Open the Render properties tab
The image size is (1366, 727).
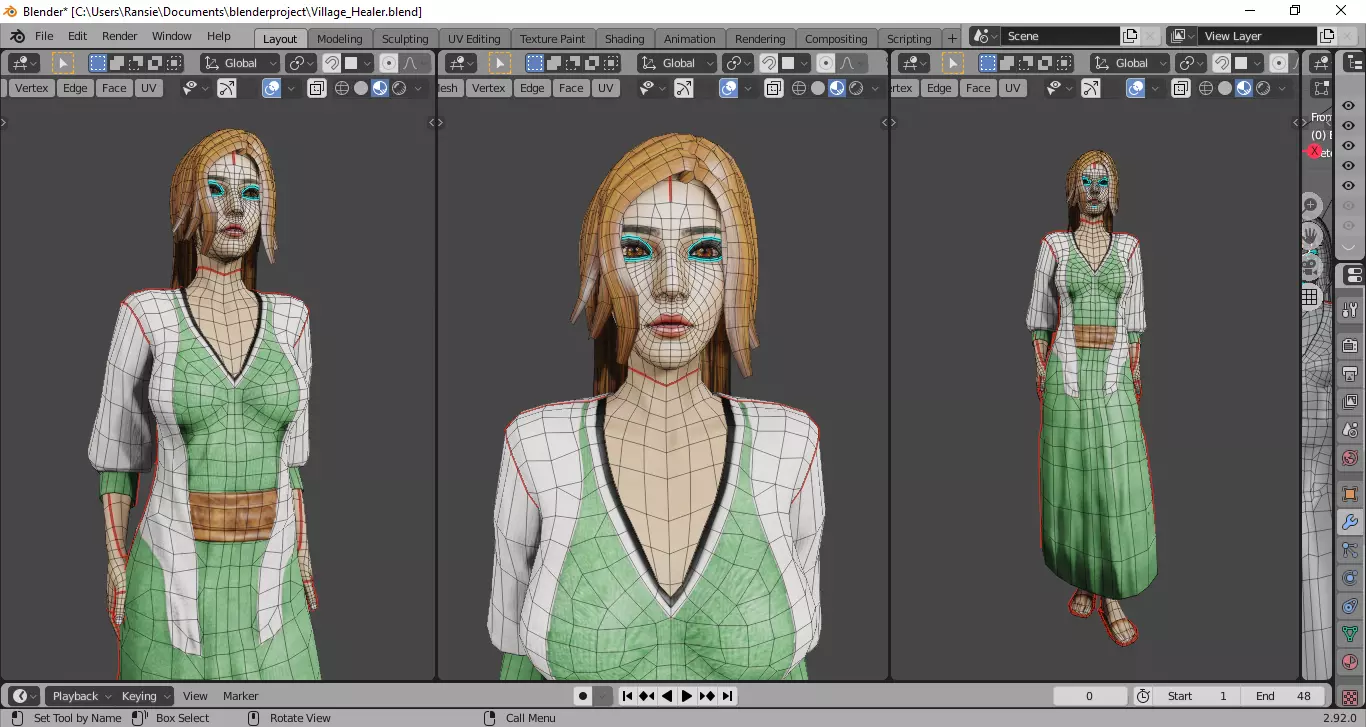pyautogui.click(x=1350, y=346)
